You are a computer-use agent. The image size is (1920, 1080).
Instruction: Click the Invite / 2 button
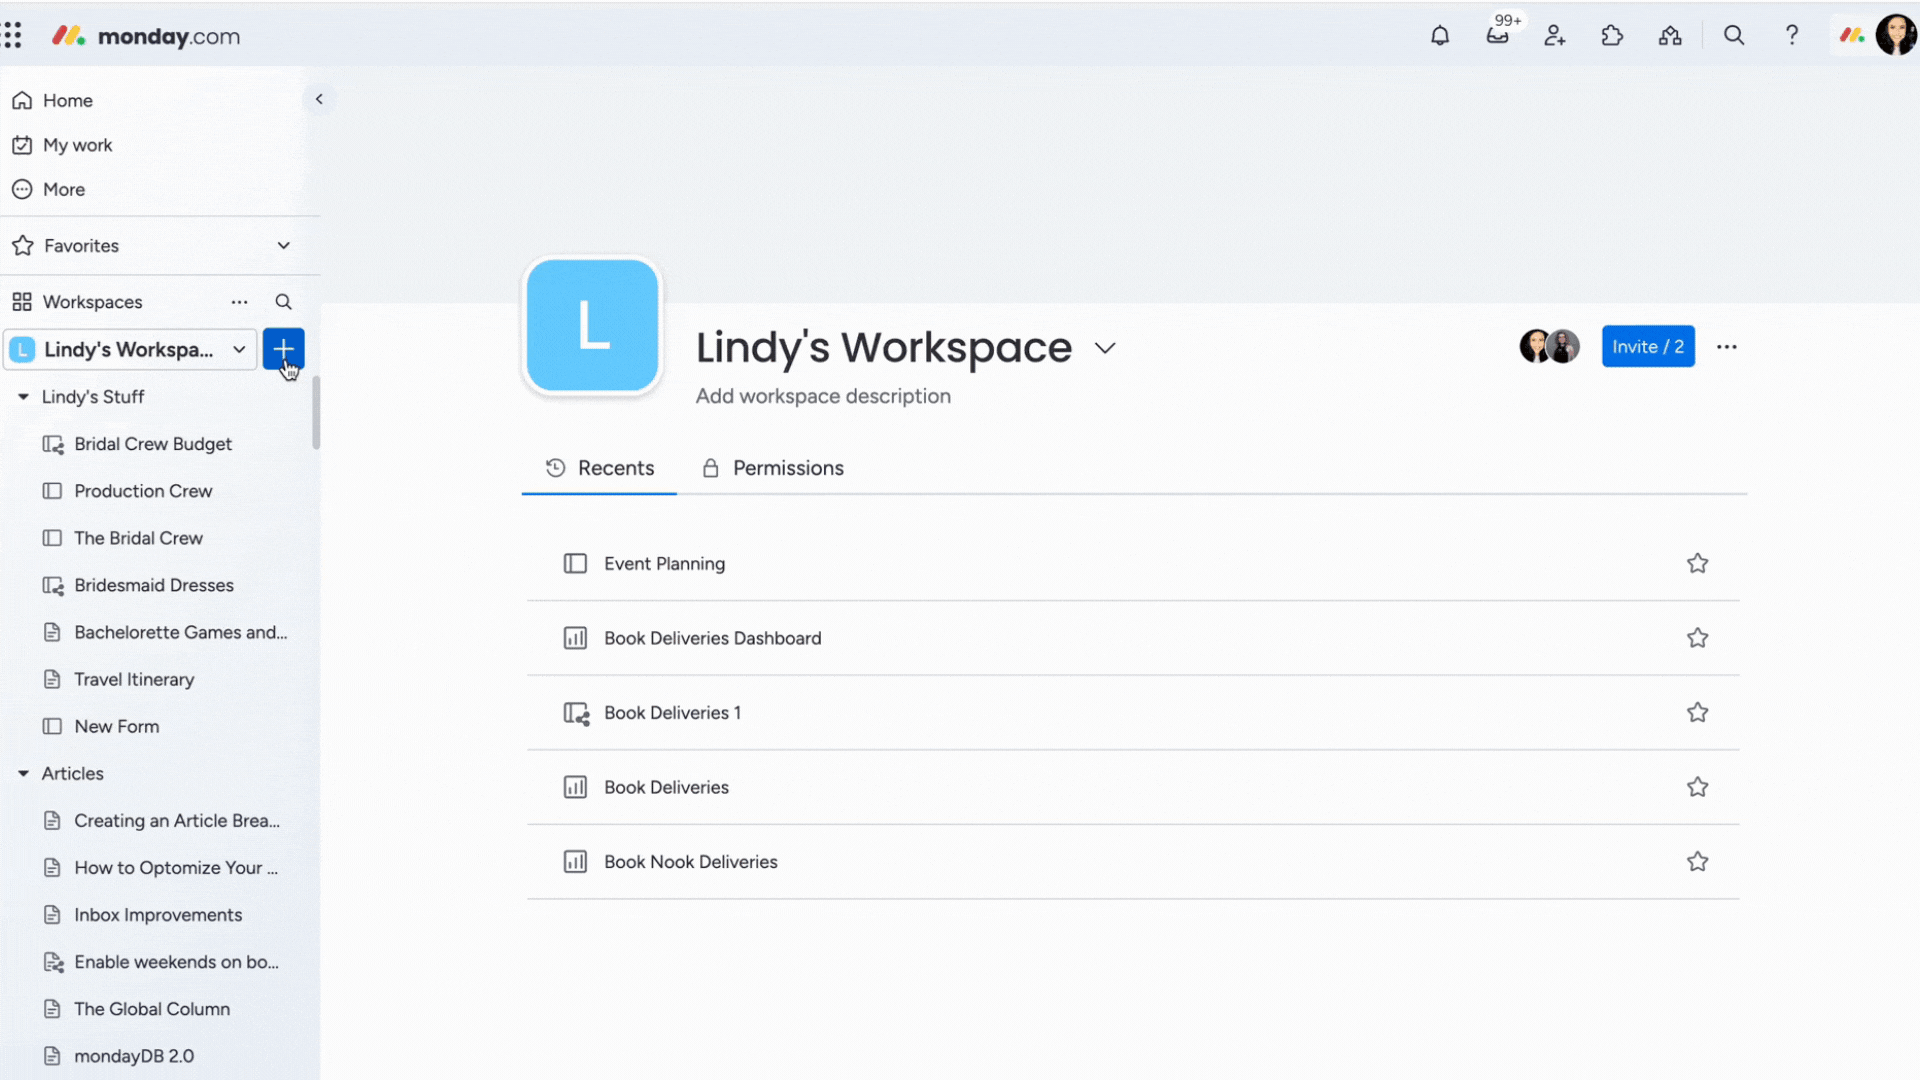(1648, 346)
